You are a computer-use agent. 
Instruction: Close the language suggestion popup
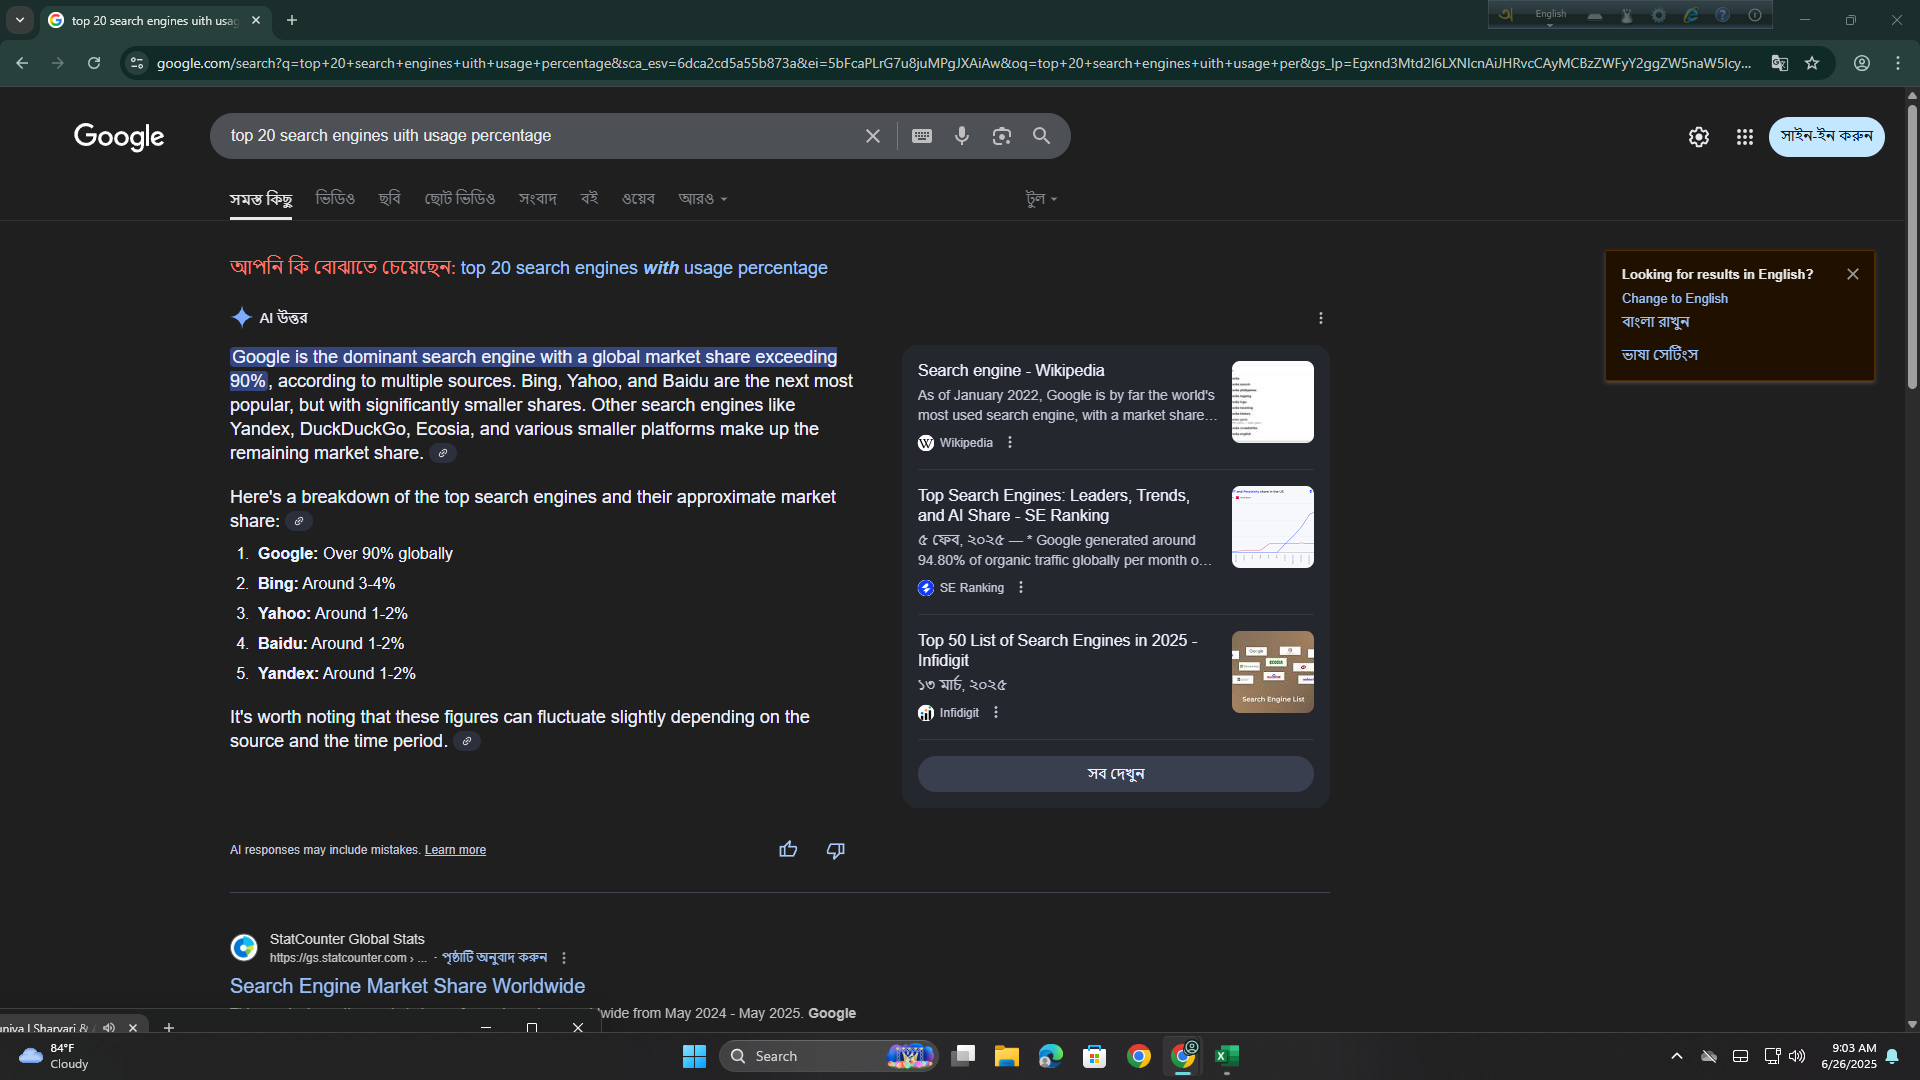click(x=1853, y=274)
